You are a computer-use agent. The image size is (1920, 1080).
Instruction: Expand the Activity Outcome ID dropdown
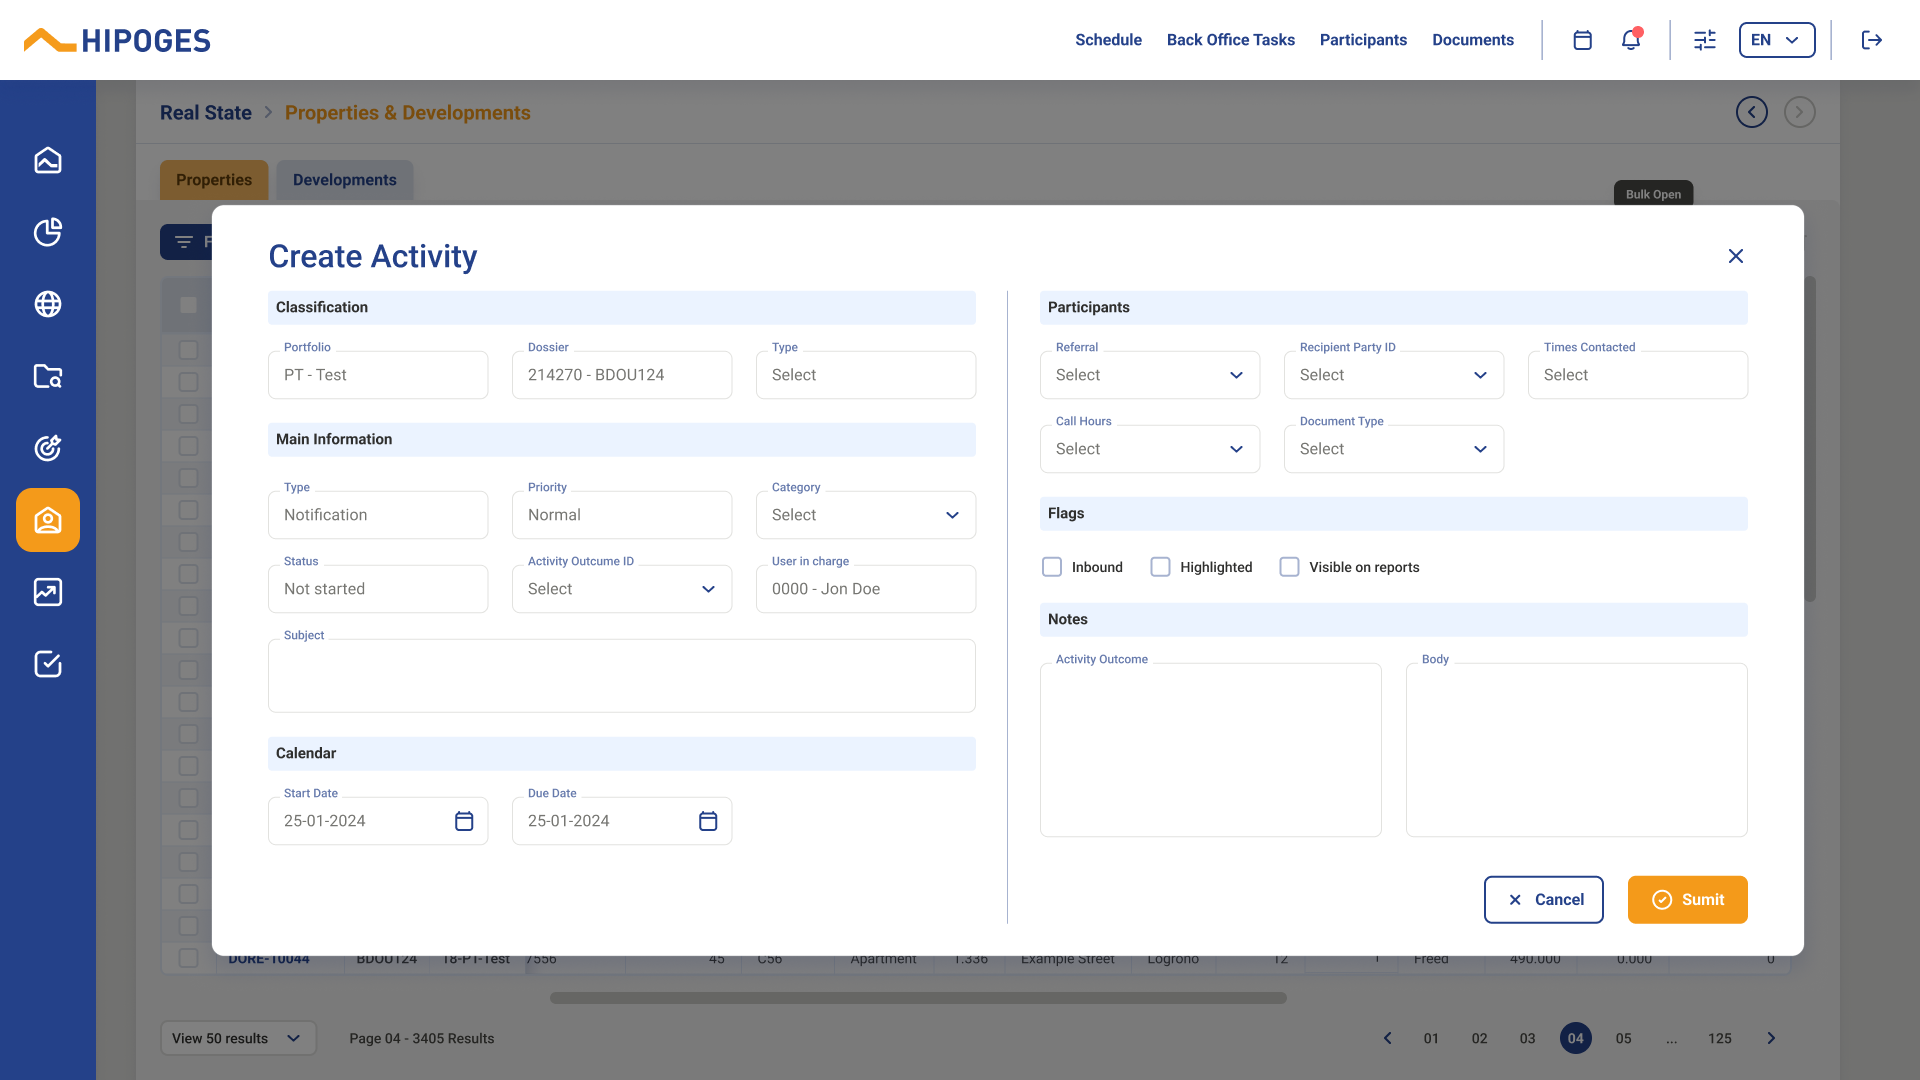pos(621,589)
